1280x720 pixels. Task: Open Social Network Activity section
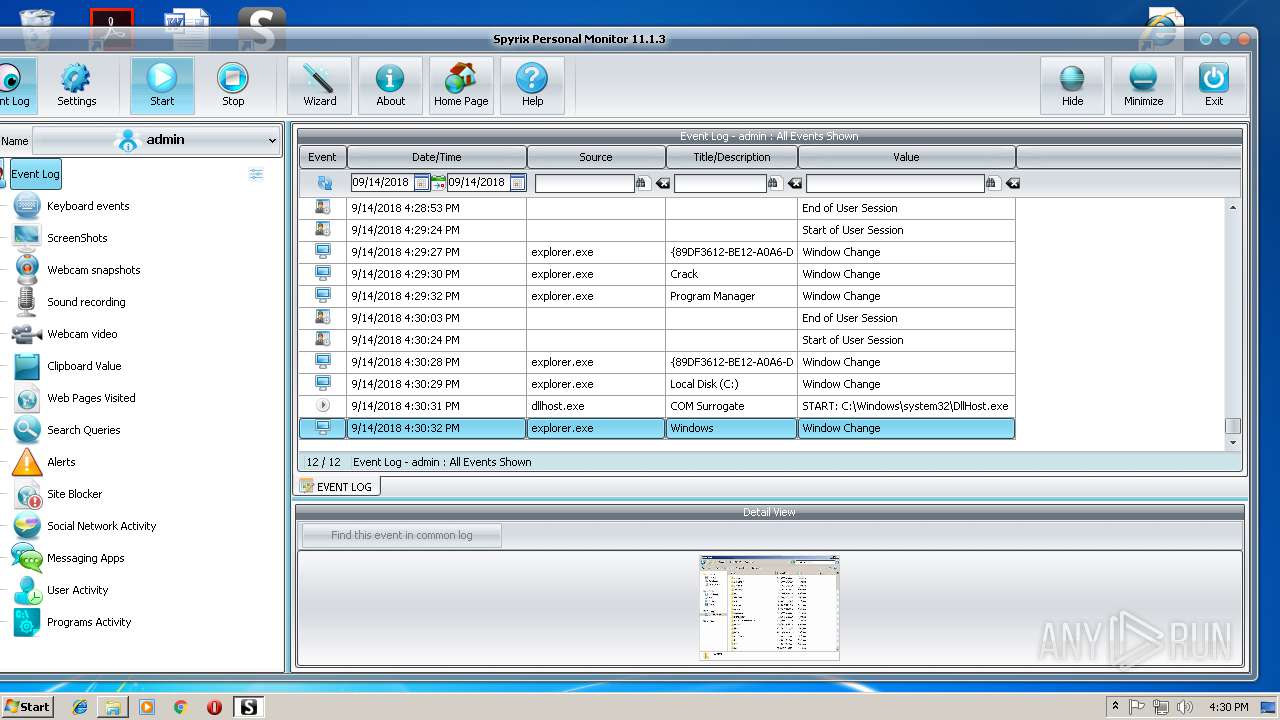click(x=101, y=526)
